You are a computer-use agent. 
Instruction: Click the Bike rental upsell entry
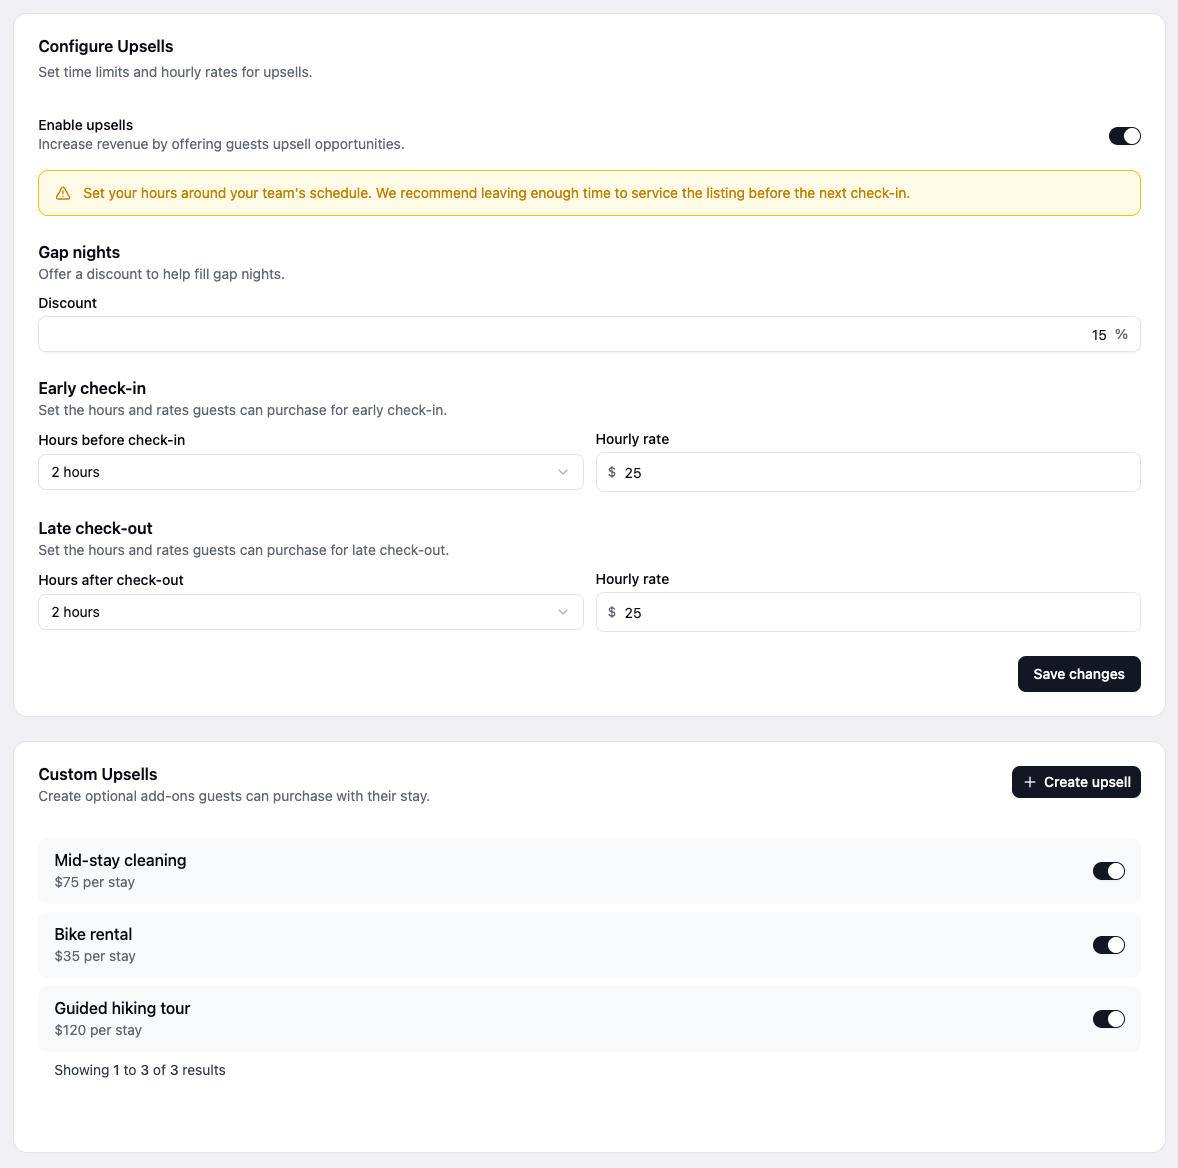(x=589, y=944)
